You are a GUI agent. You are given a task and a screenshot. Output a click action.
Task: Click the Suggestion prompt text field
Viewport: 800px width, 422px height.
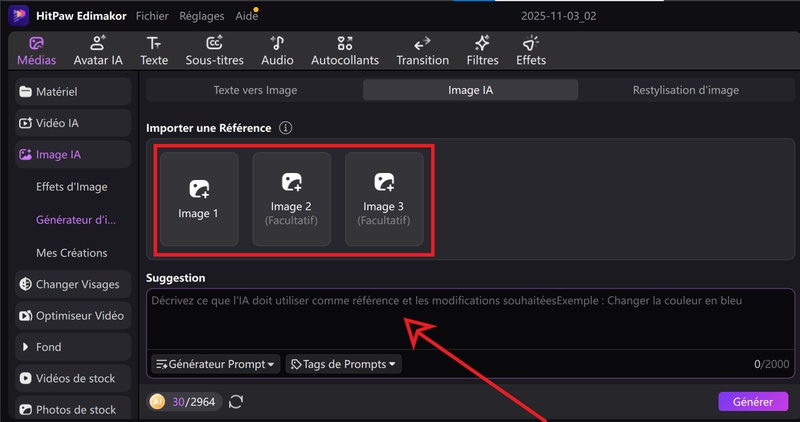pyautogui.click(x=470, y=319)
